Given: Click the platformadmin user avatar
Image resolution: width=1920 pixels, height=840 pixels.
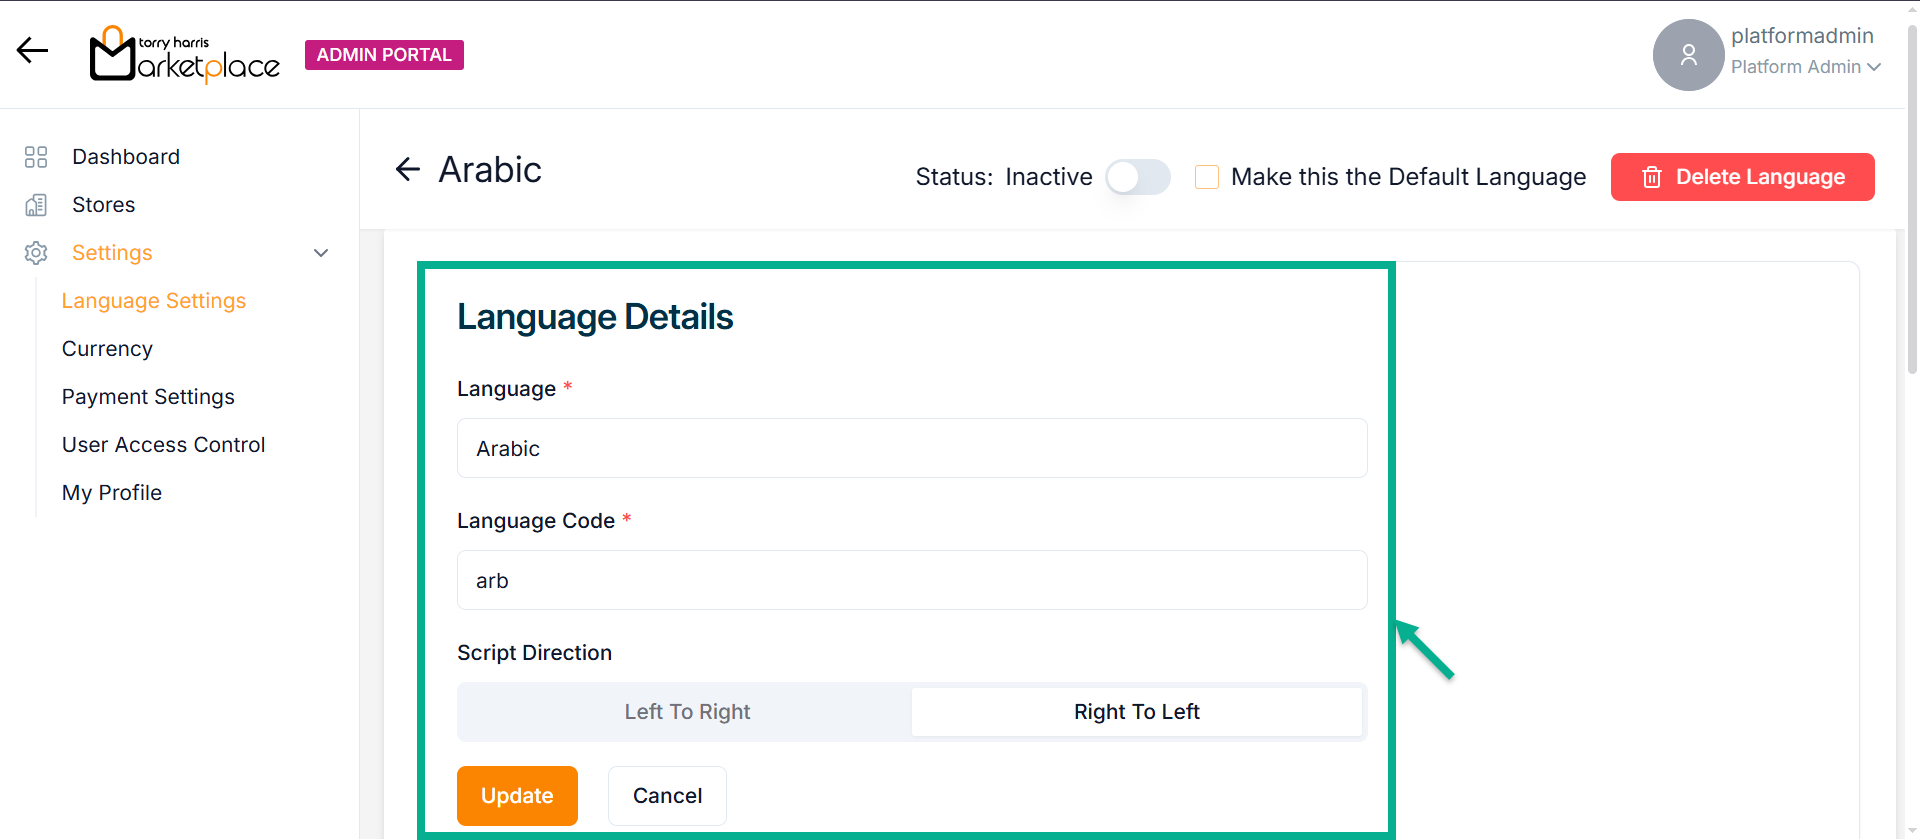Looking at the screenshot, I should pos(1688,55).
